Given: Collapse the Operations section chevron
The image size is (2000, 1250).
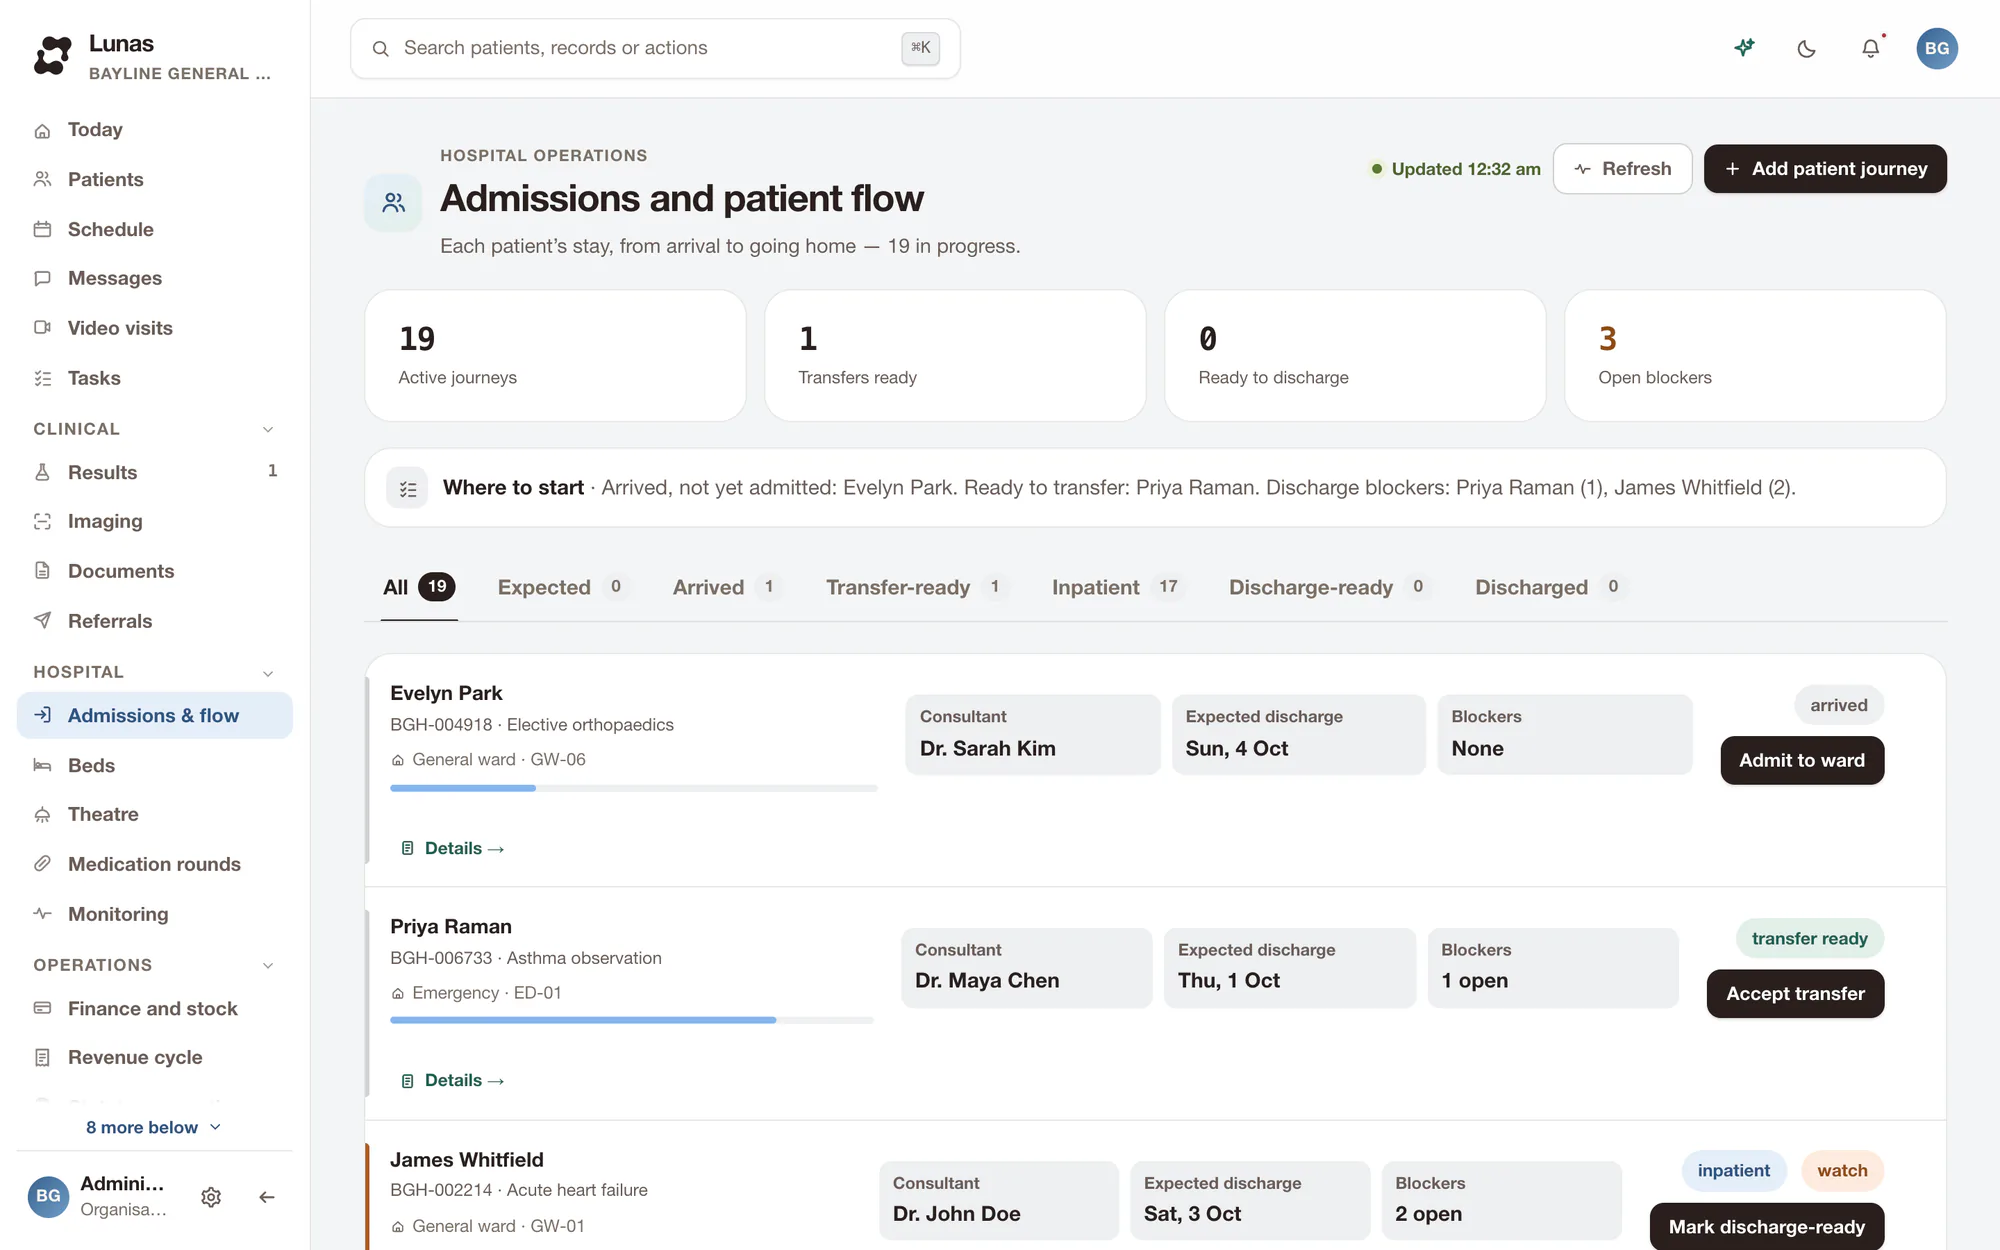Looking at the screenshot, I should tap(268, 965).
